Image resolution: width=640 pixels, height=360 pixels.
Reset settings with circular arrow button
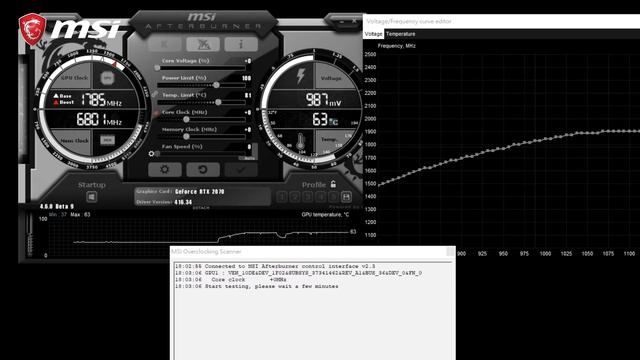[x=203, y=169]
